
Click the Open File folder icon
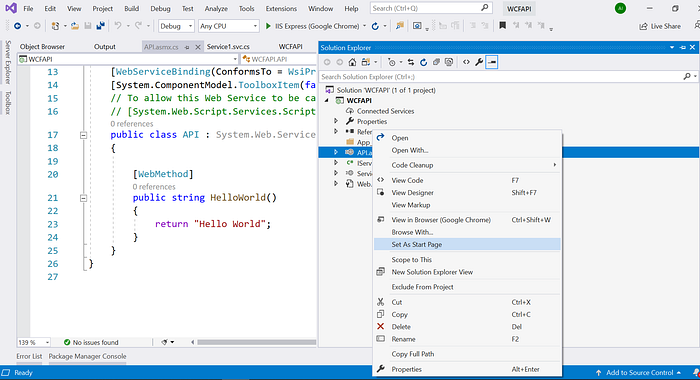click(x=75, y=26)
